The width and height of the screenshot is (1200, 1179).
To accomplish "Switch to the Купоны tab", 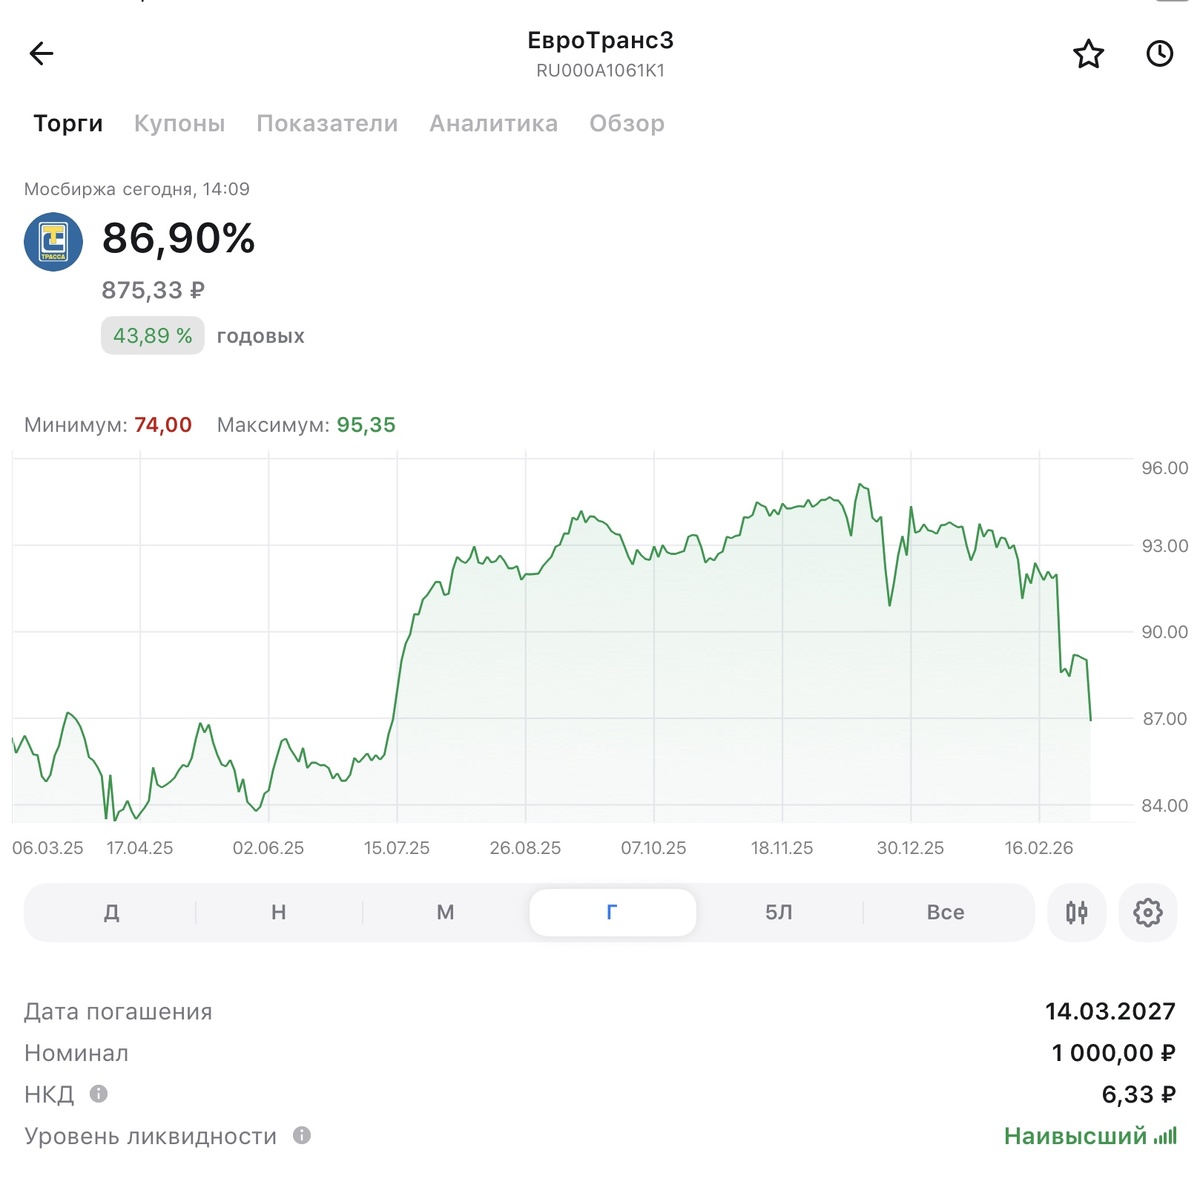I will tap(180, 123).
